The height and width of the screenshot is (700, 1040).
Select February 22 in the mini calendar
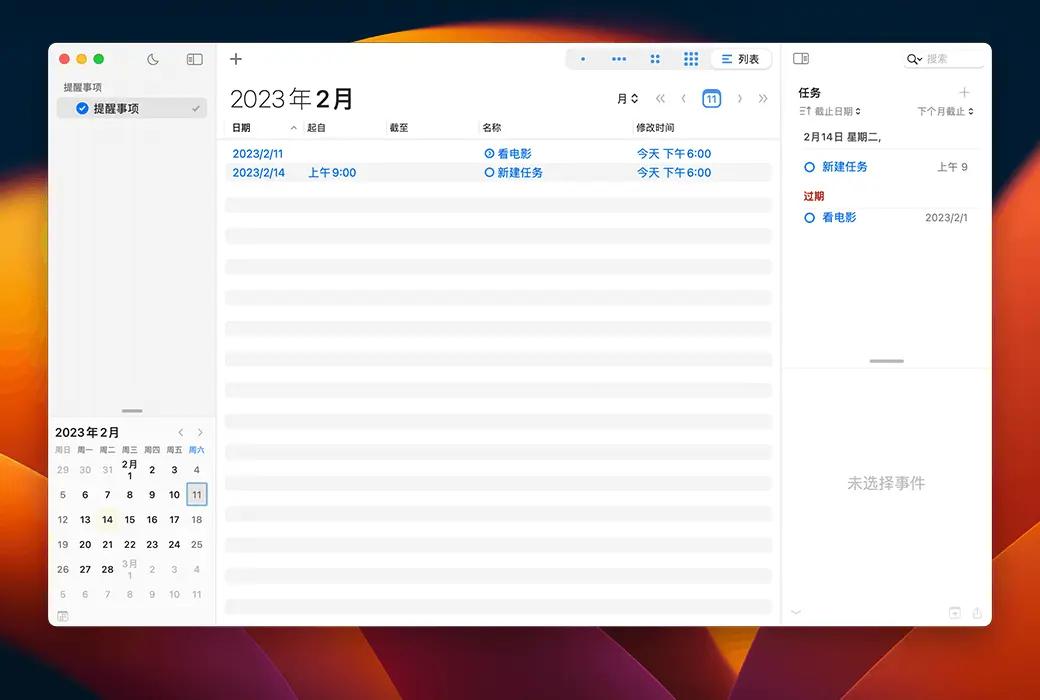130,544
